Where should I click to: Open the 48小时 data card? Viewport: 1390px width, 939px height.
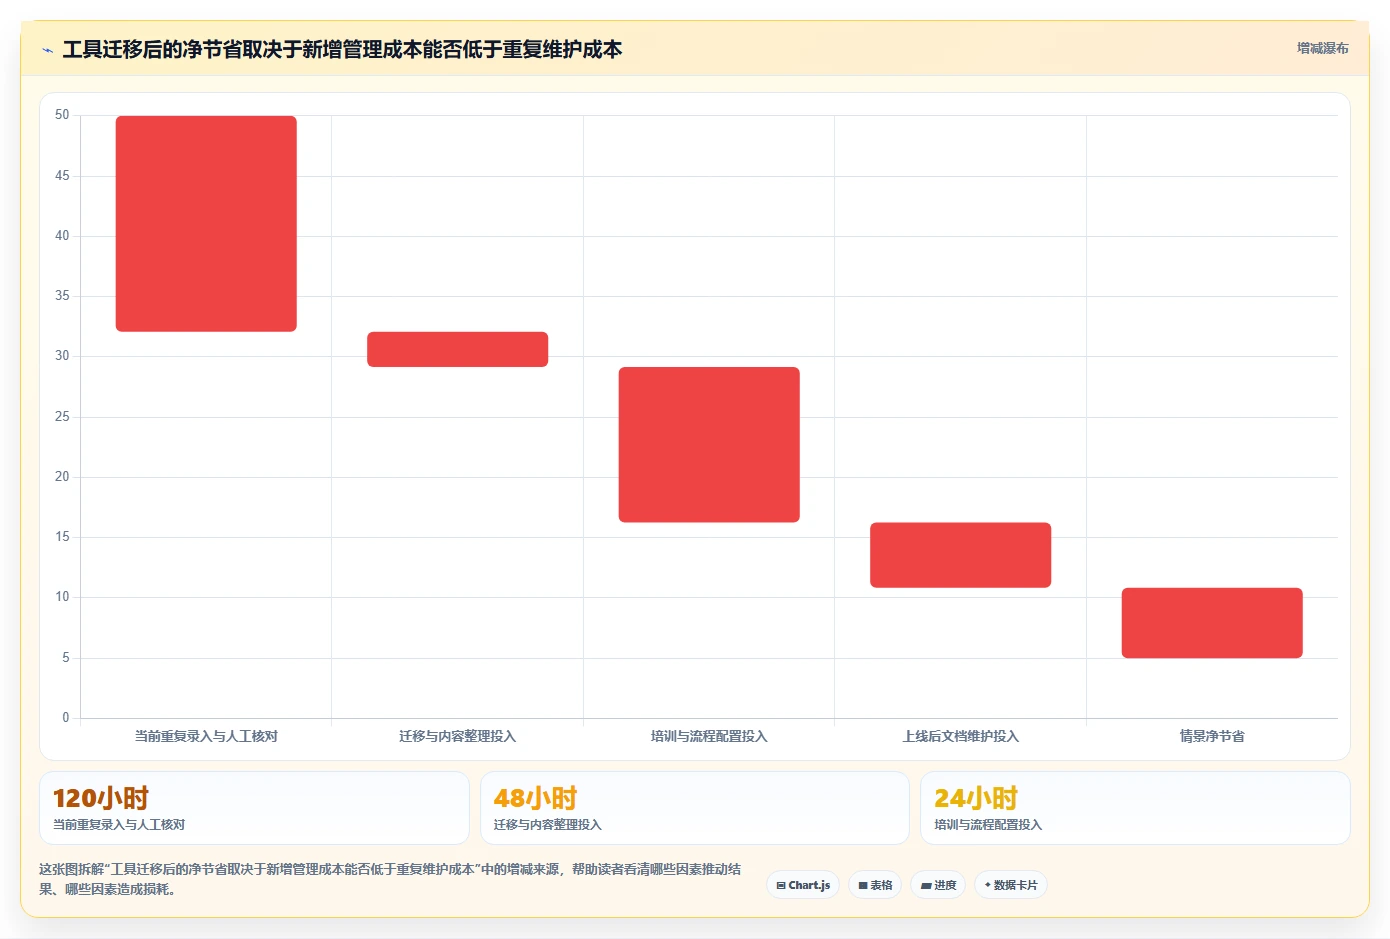[x=695, y=808]
